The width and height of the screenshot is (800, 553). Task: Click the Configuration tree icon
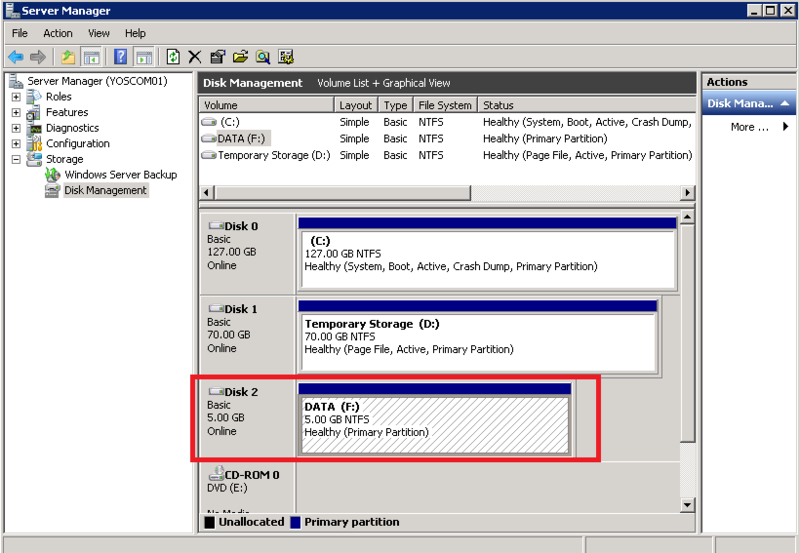[x=35, y=144]
